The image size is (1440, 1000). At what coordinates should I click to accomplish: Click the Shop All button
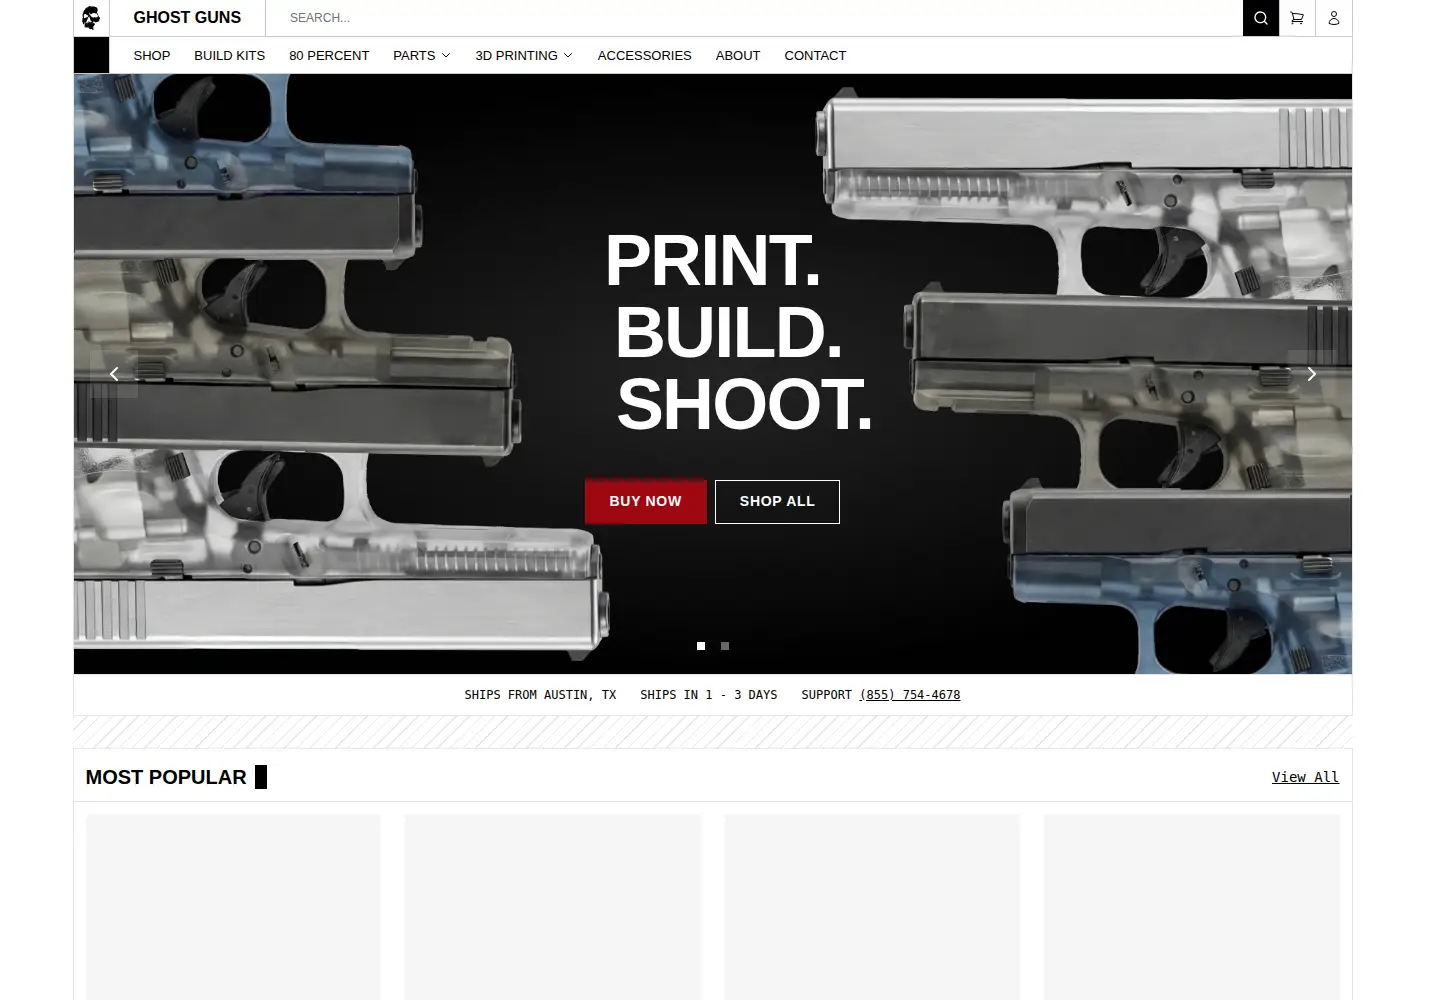coord(777,501)
